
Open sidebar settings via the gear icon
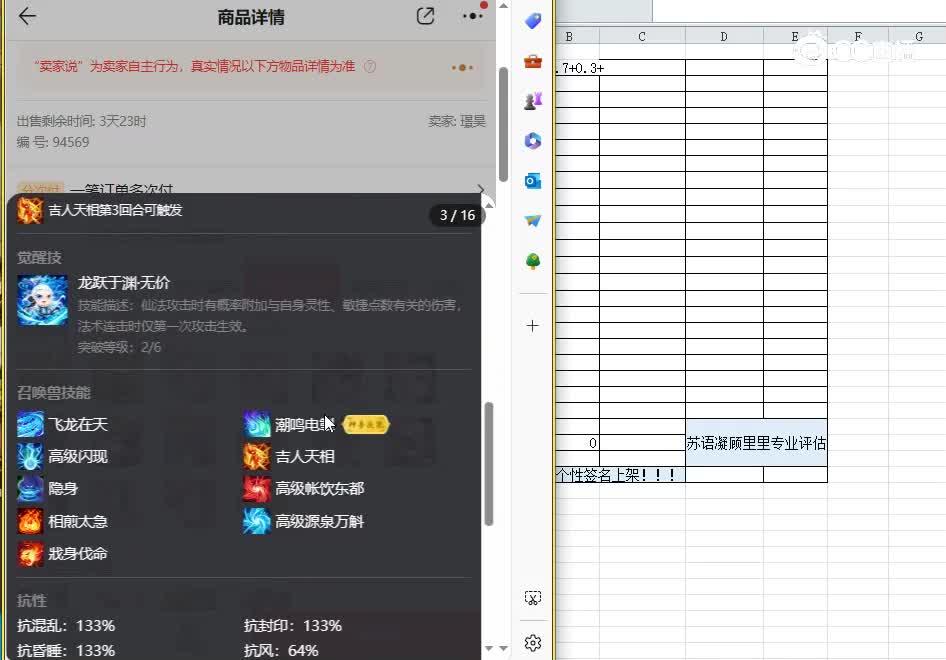click(532, 642)
